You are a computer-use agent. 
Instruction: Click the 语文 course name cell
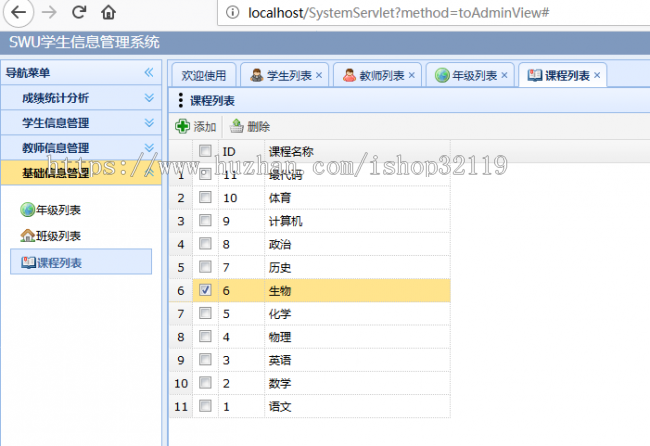click(357, 407)
